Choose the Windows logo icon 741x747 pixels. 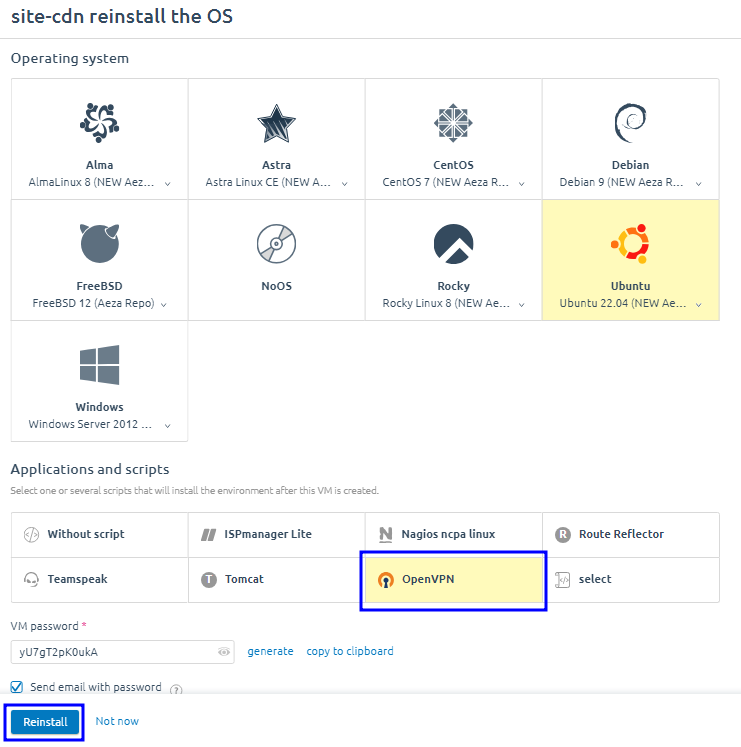[x=99, y=365]
